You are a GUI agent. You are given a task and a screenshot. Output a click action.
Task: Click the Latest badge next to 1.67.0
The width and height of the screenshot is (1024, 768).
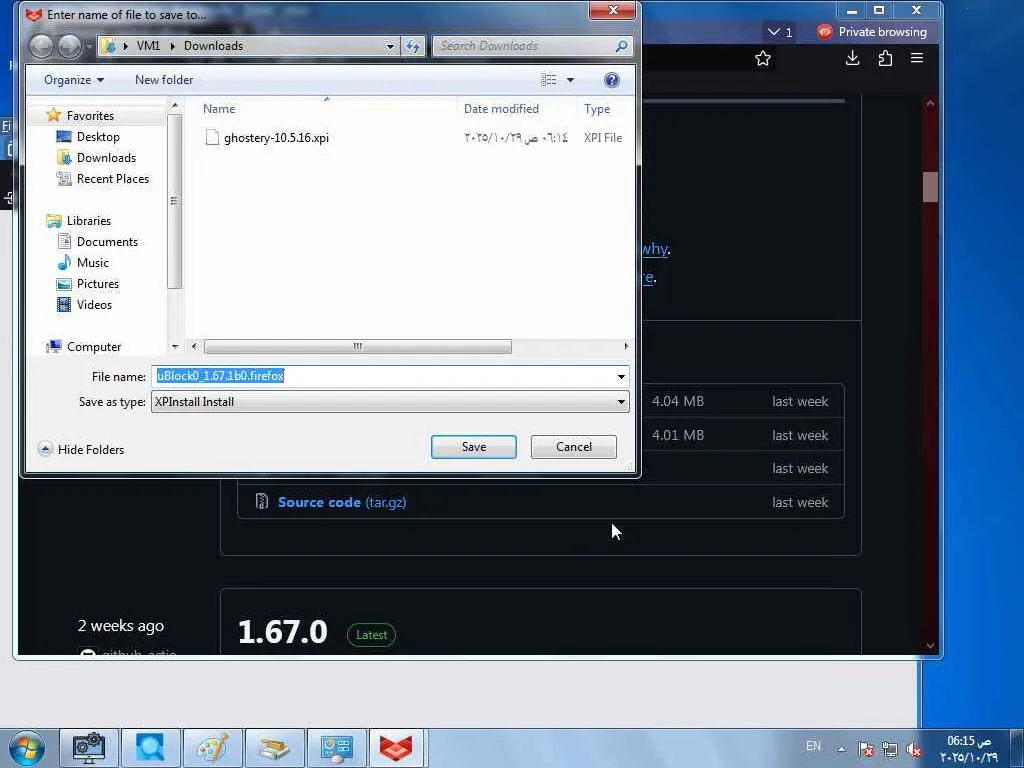372,635
